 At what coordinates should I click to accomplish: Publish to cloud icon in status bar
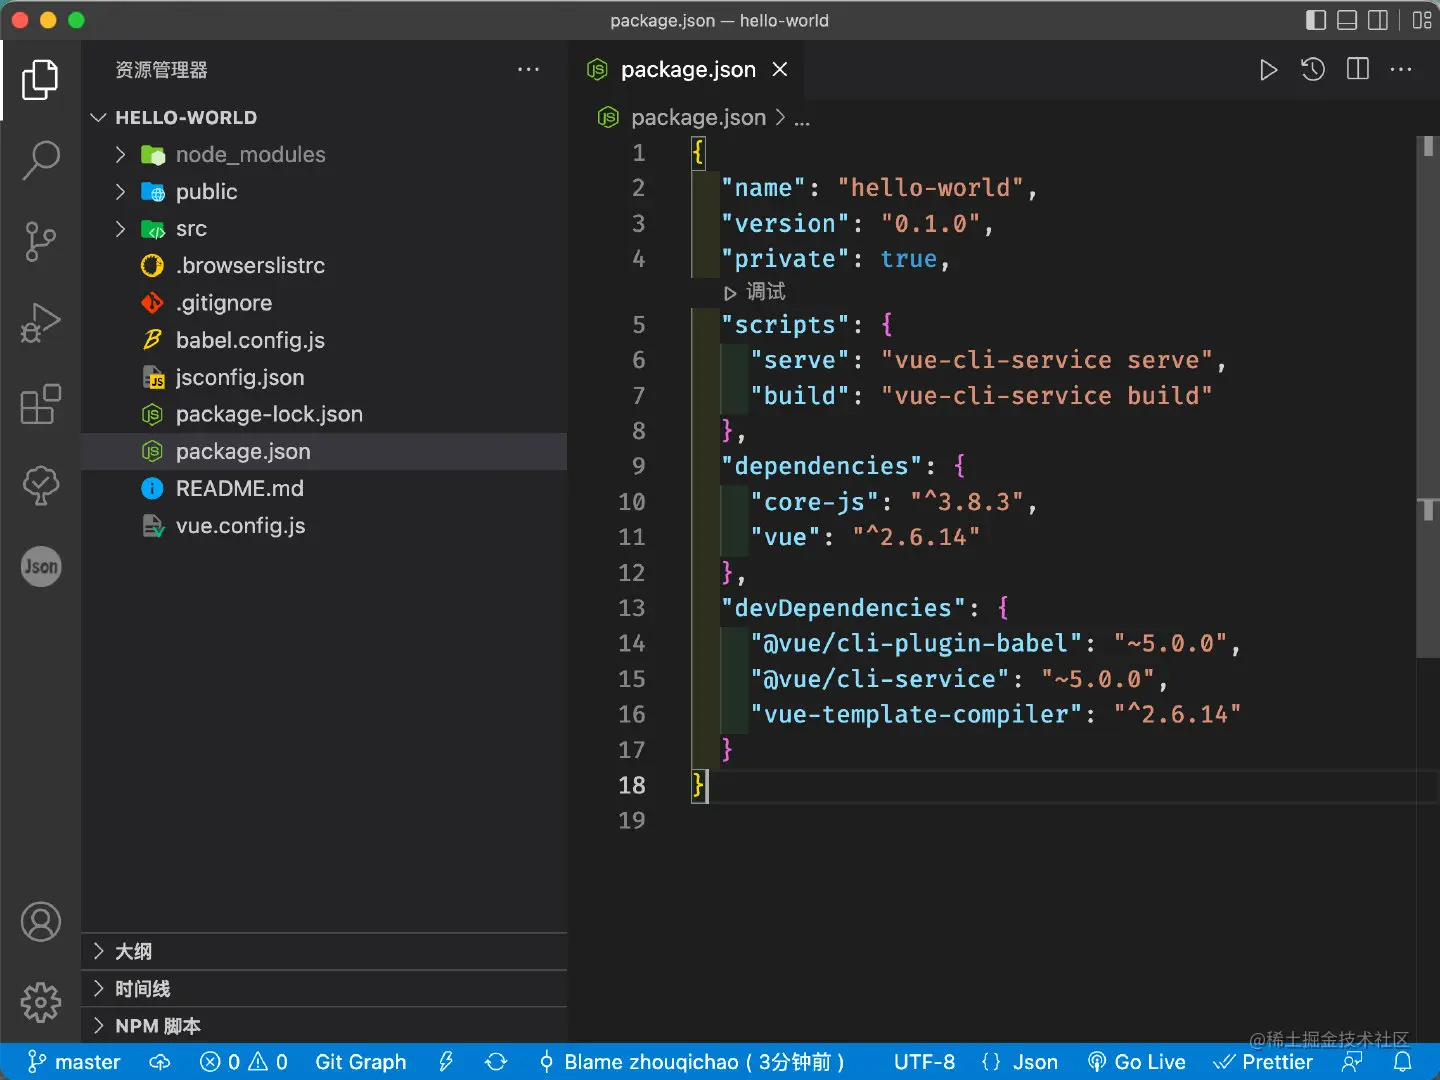160,1062
